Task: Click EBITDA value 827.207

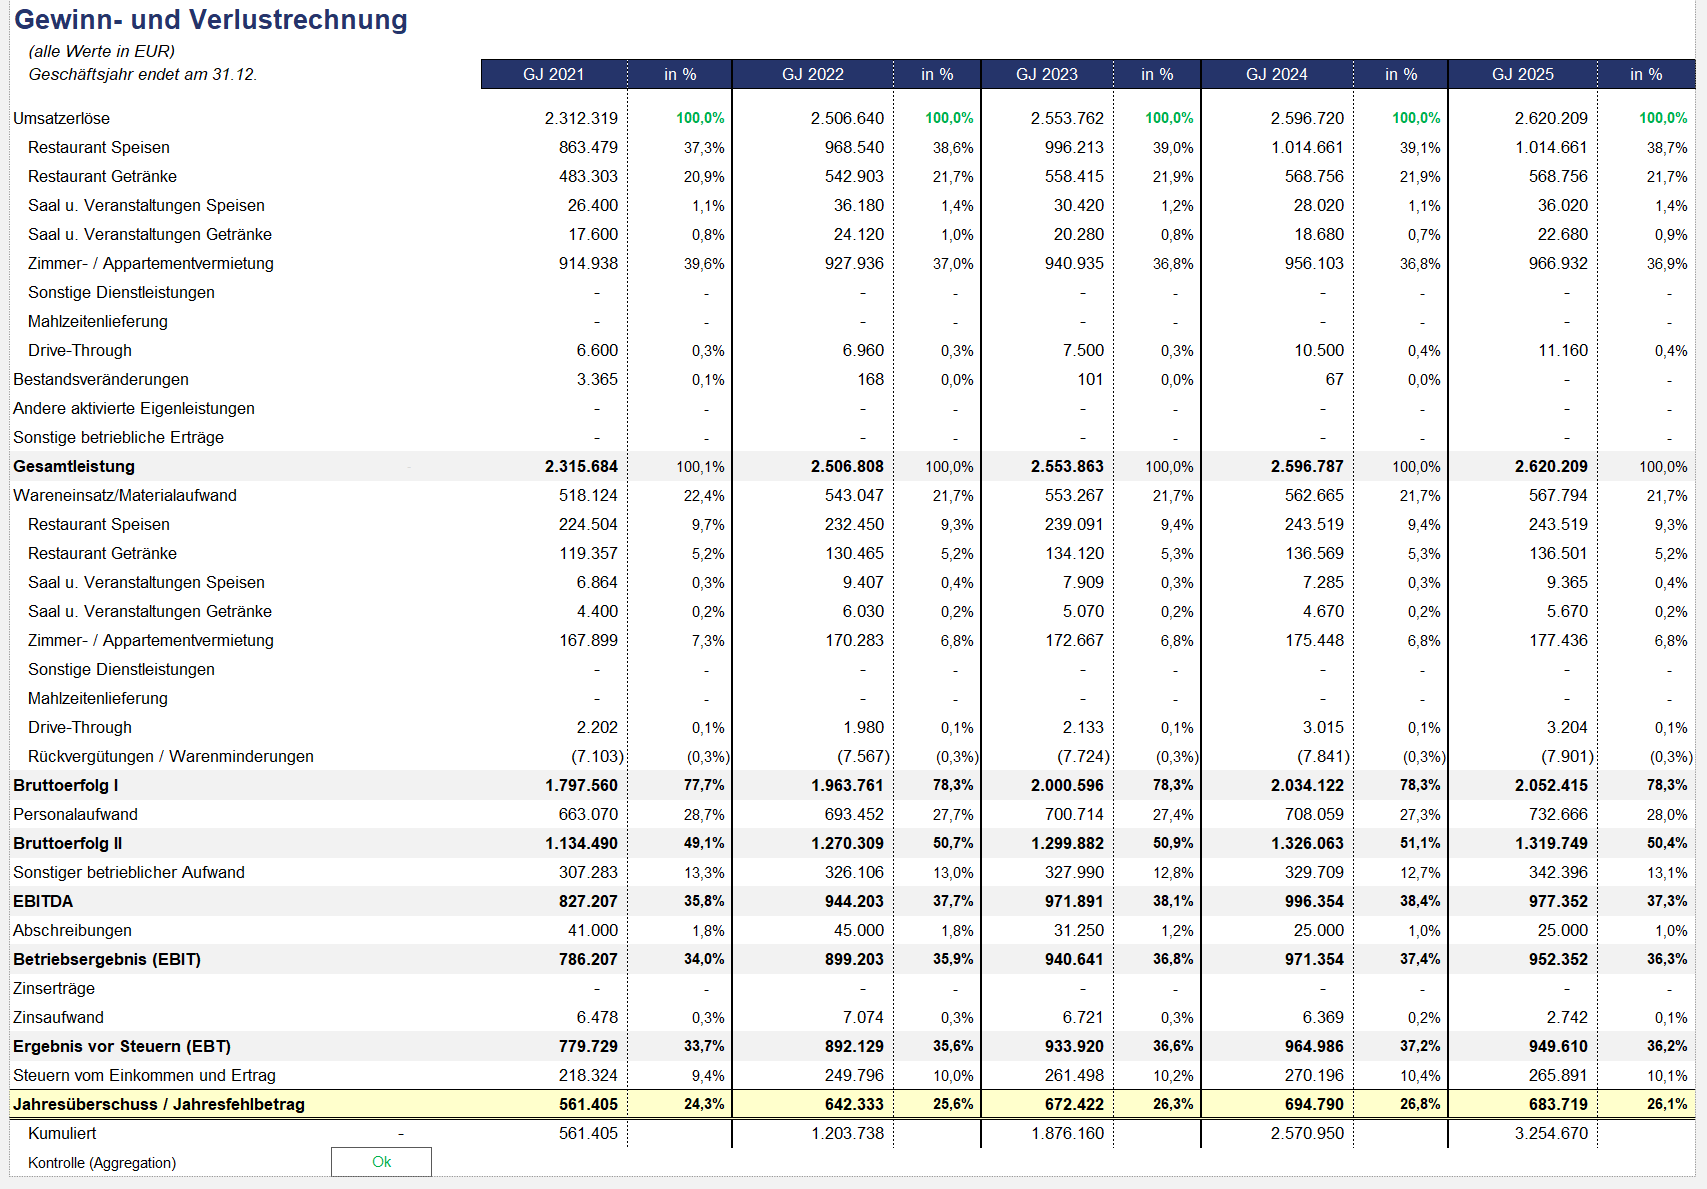Action: point(588,901)
